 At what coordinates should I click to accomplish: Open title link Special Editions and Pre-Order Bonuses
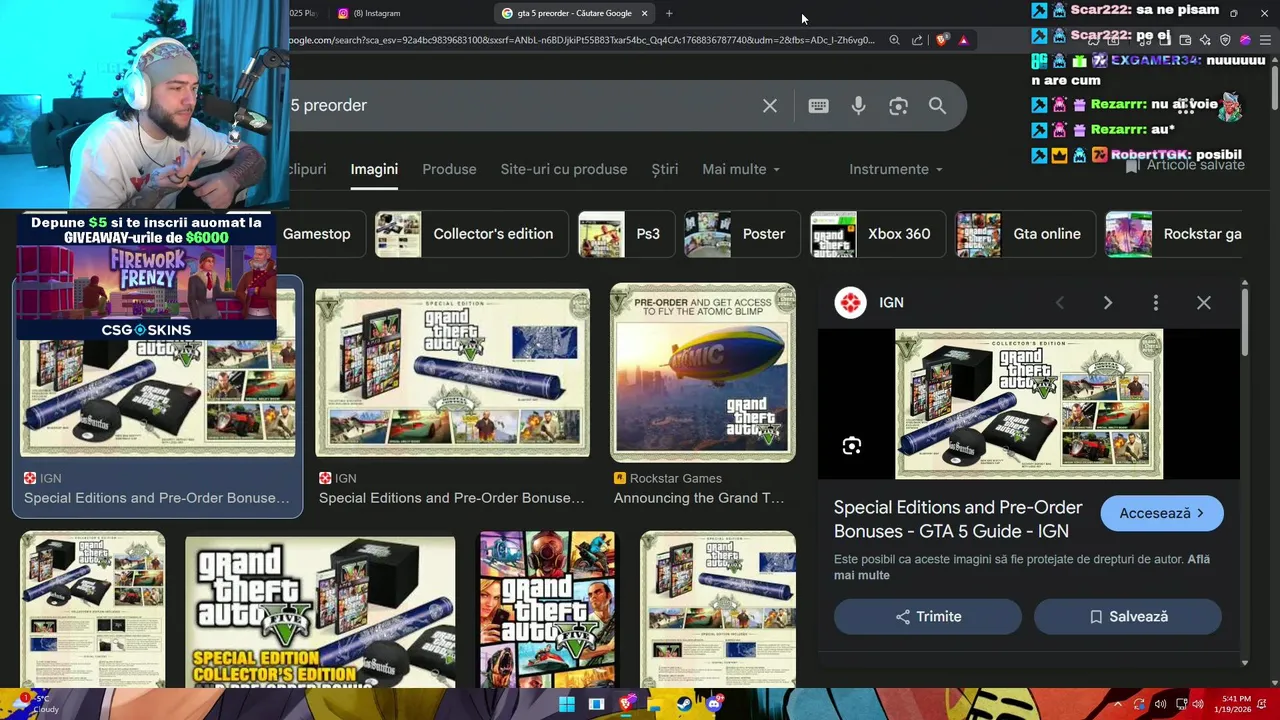[958, 519]
